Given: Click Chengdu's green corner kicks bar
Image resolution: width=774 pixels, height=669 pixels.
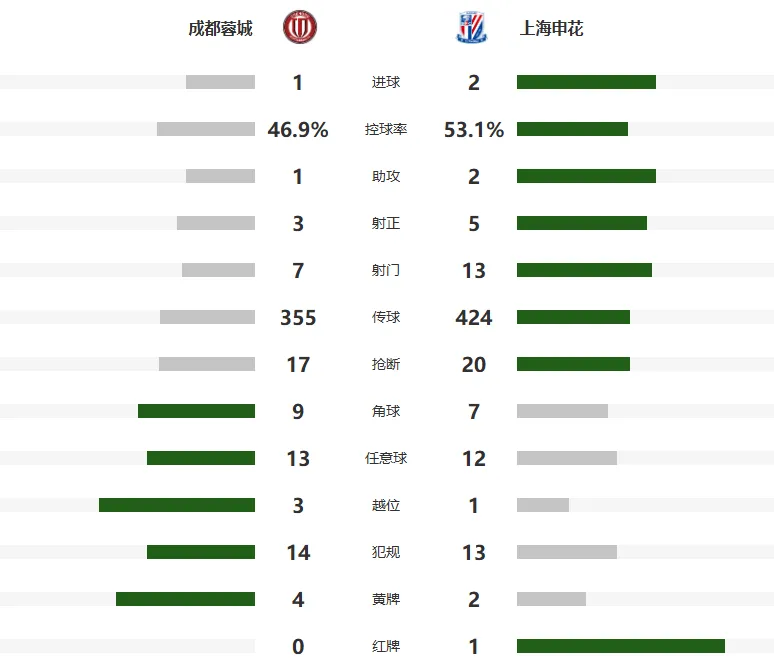Looking at the screenshot, I should tap(196, 411).
